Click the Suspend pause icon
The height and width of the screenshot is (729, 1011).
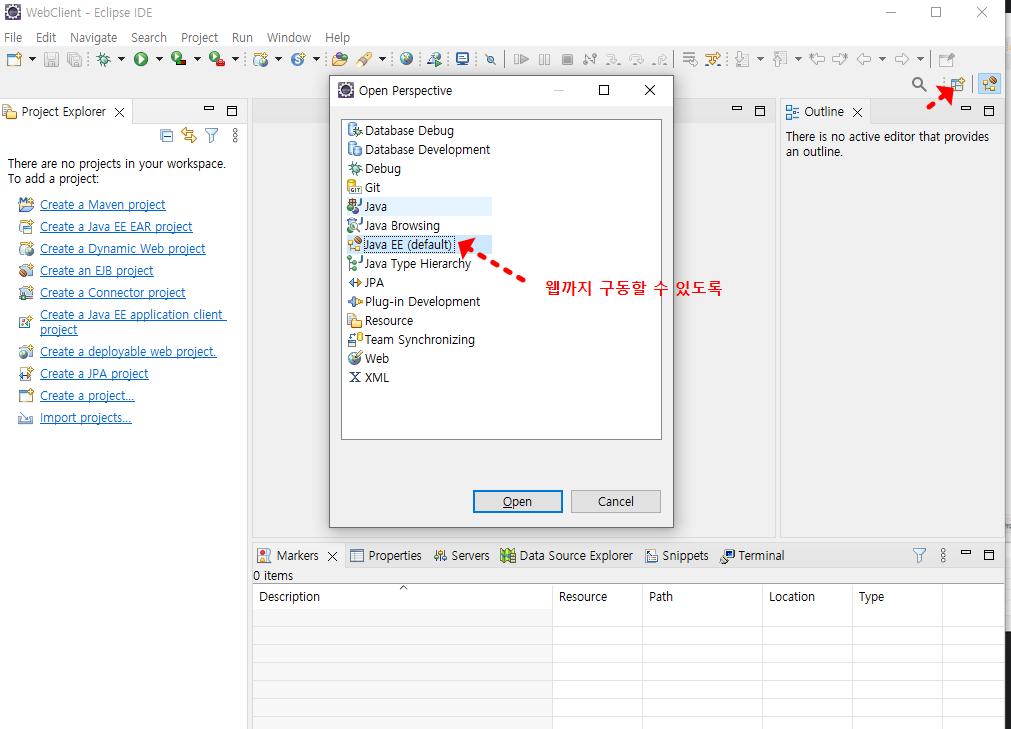click(544, 59)
